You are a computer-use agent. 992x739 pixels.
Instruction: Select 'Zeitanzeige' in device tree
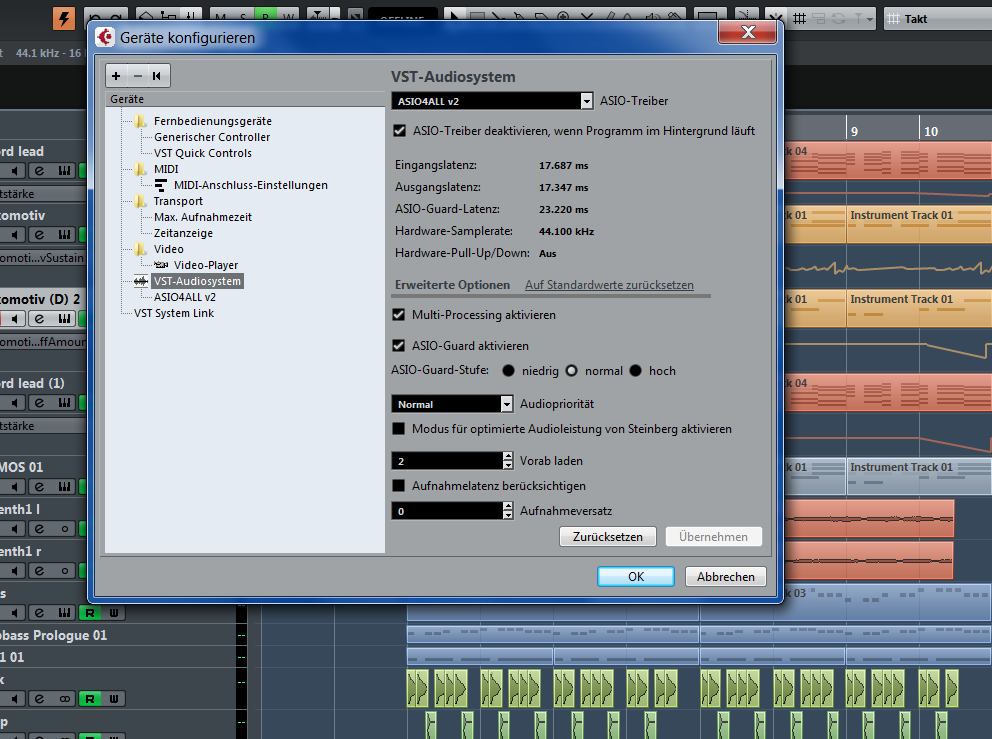183,233
